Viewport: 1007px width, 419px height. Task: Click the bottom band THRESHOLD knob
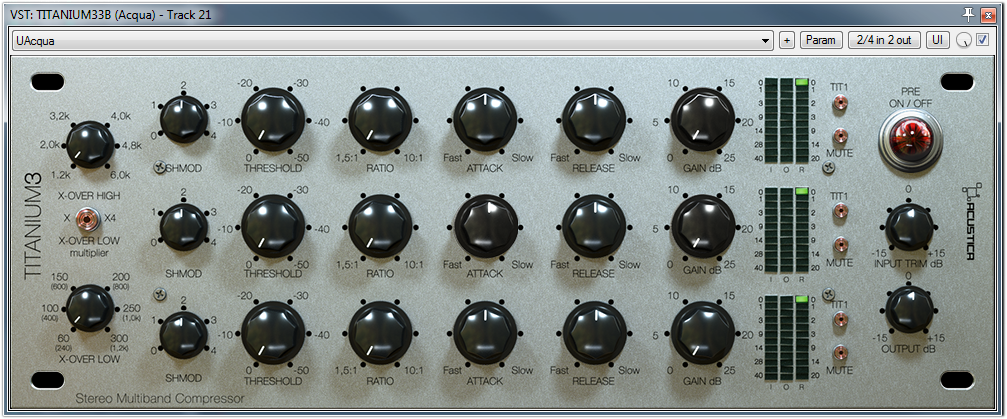[x=273, y=334]
